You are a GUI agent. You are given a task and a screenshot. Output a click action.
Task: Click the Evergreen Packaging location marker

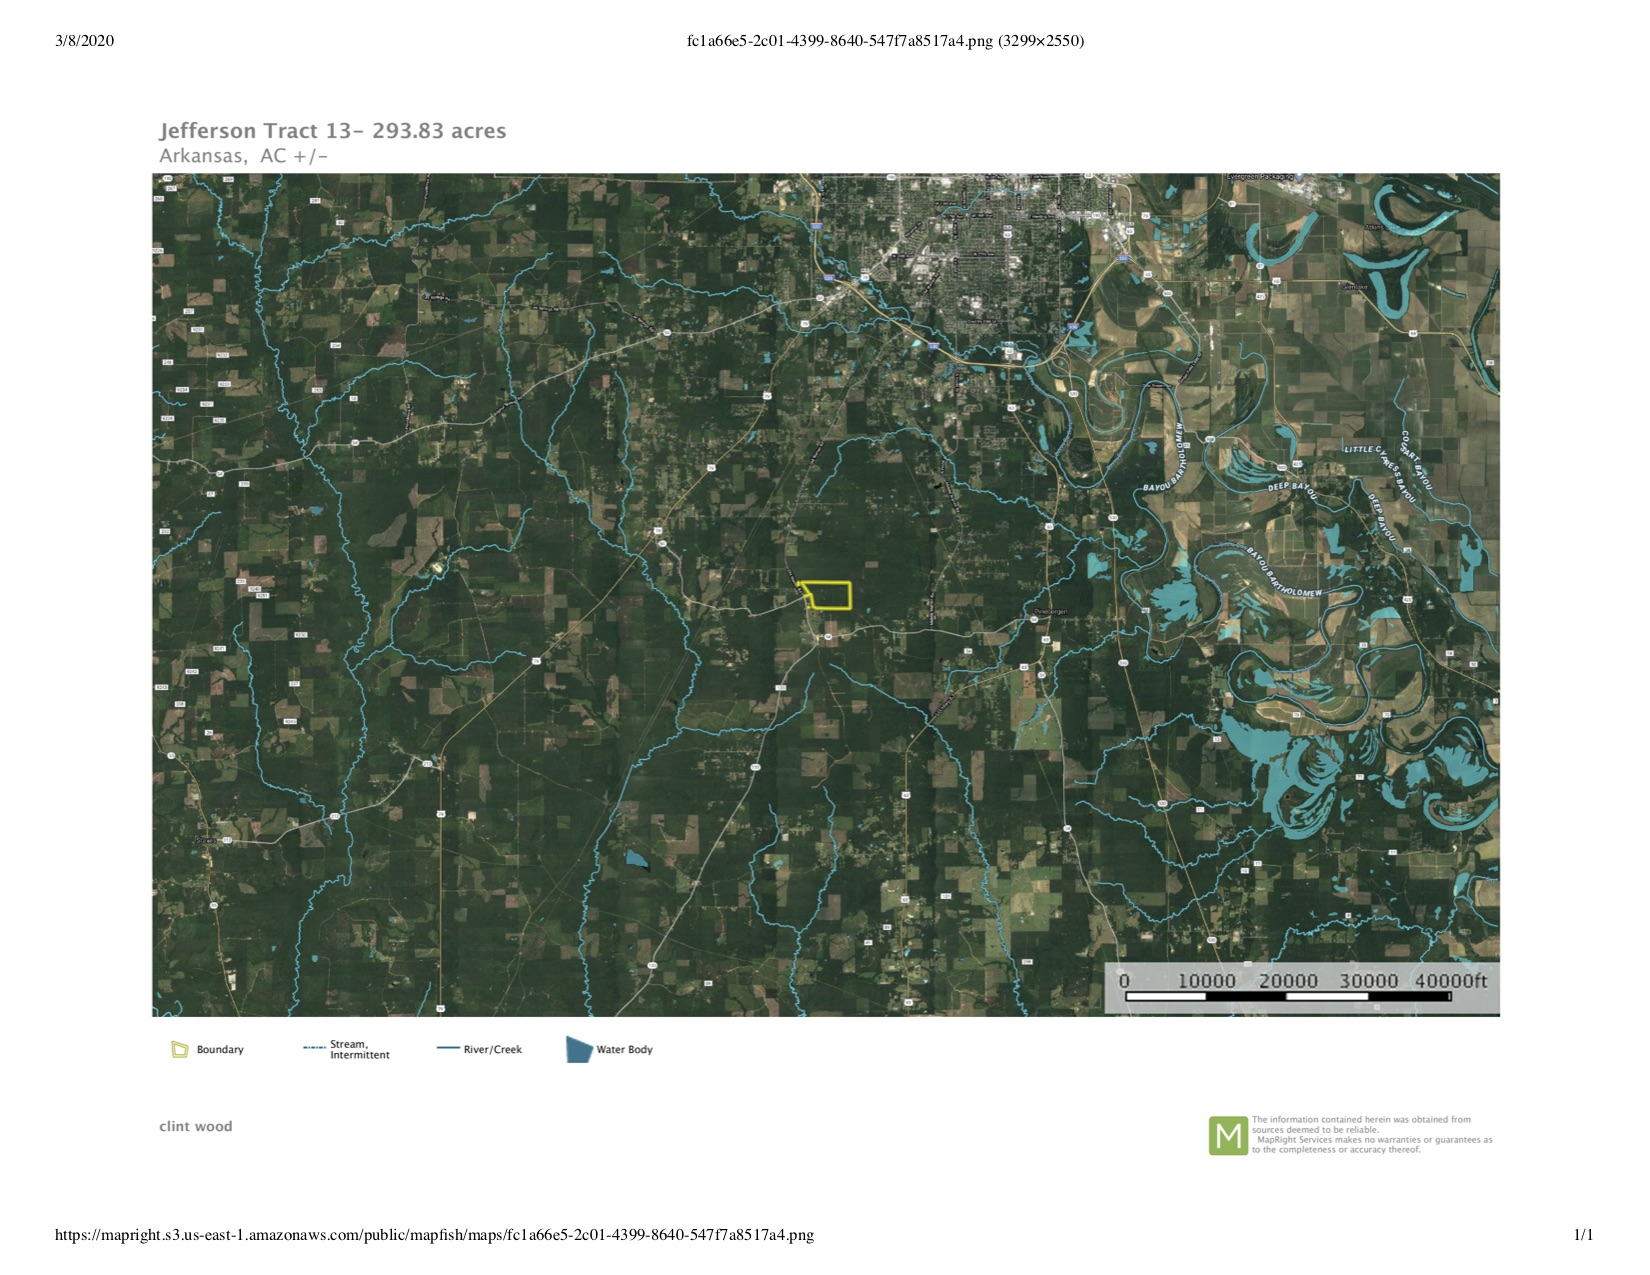[x=1297, y=177]
